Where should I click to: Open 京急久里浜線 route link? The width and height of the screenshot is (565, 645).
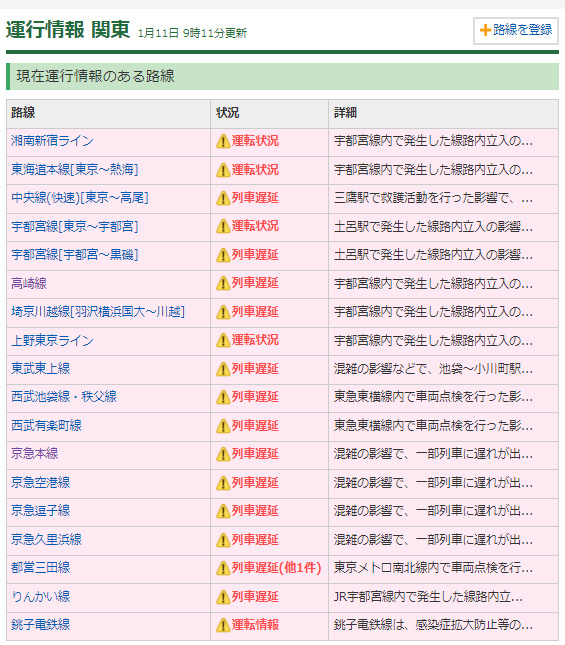point(46,540)
